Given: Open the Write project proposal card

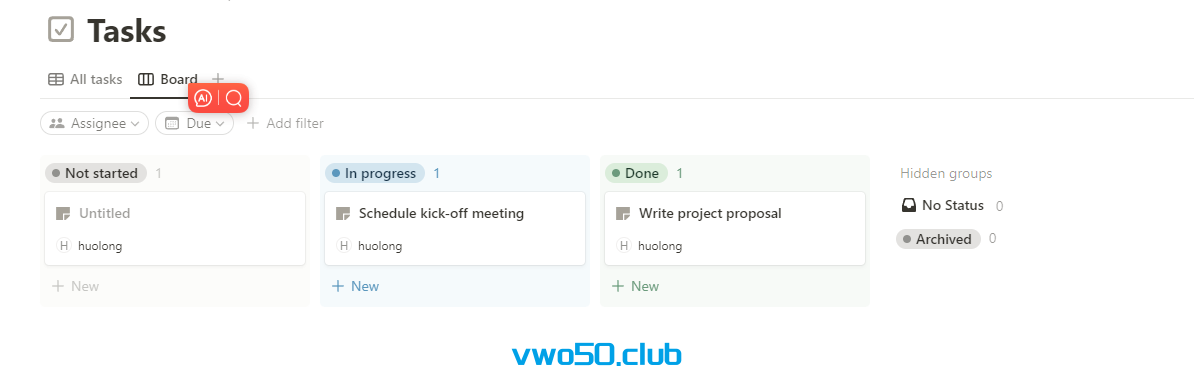Looking at the screenshot, I should coord(735,229).
